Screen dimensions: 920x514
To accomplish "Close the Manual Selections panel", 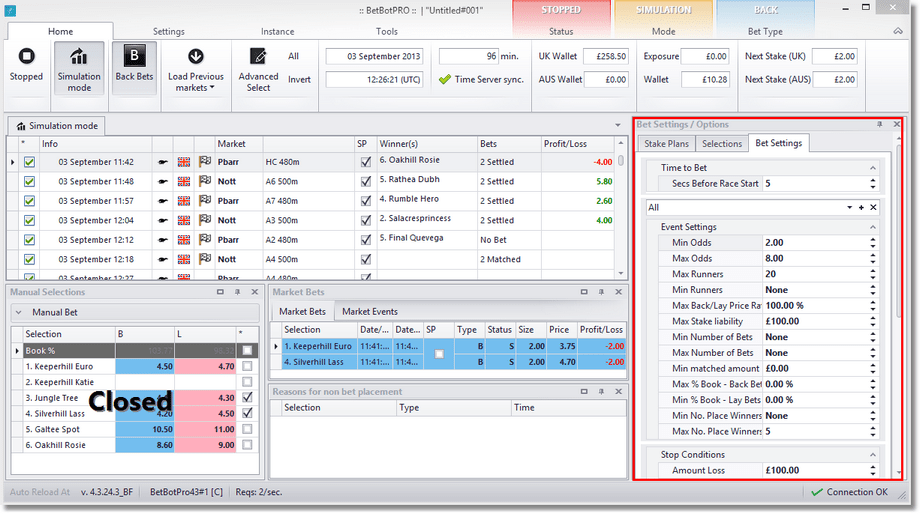I will point(255,292).
